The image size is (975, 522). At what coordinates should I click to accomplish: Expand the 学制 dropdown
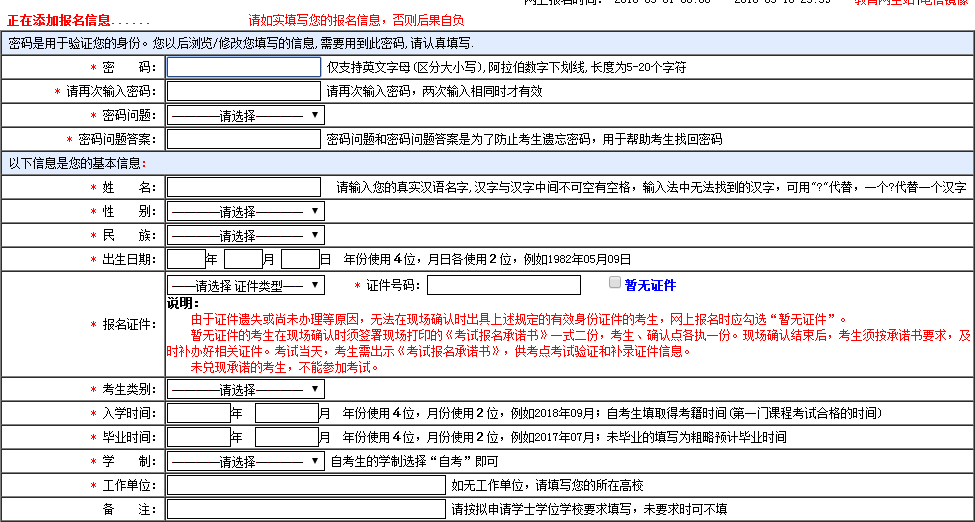(x=246, y=462)
